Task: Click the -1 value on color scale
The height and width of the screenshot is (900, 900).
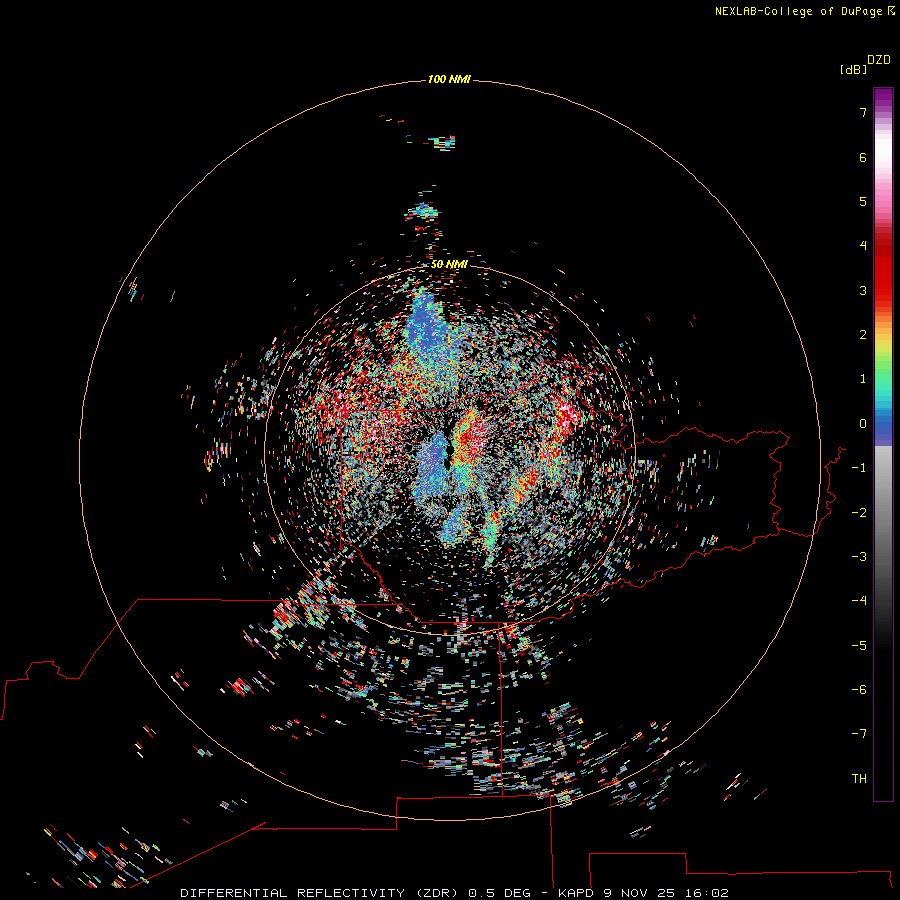Action: [x=859, y=468]
